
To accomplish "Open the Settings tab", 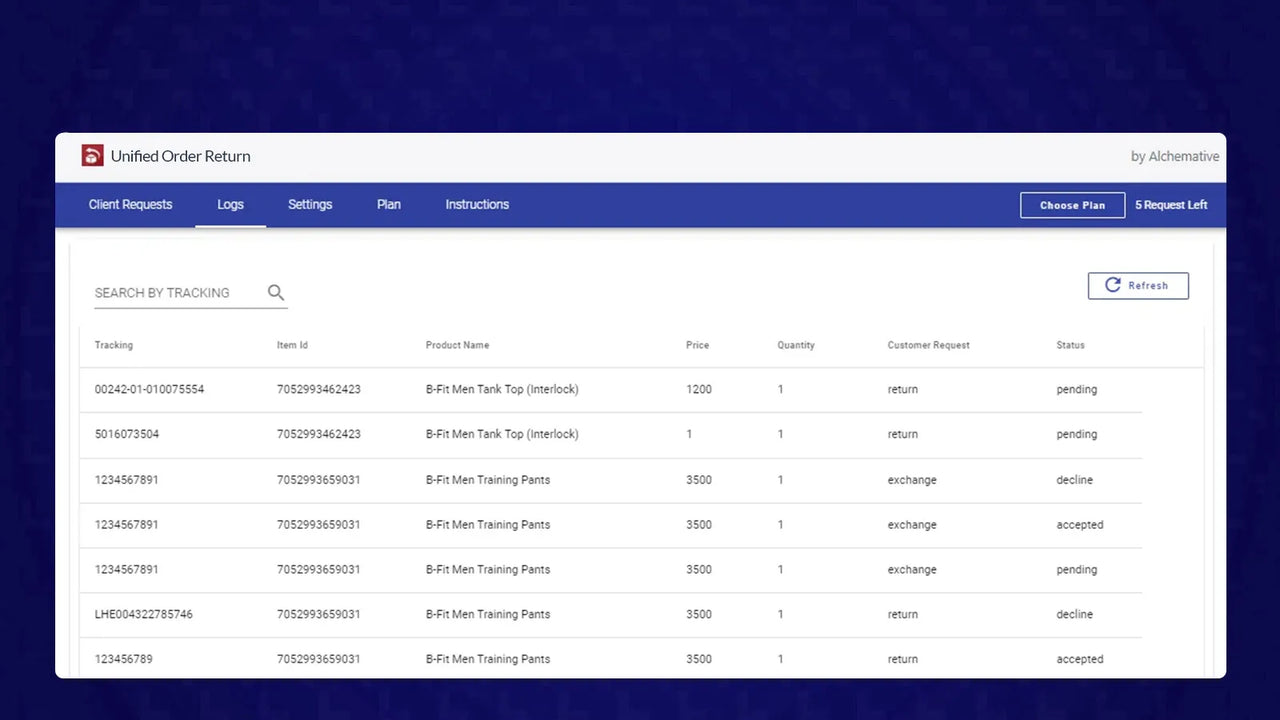I will tap(310, 205).
